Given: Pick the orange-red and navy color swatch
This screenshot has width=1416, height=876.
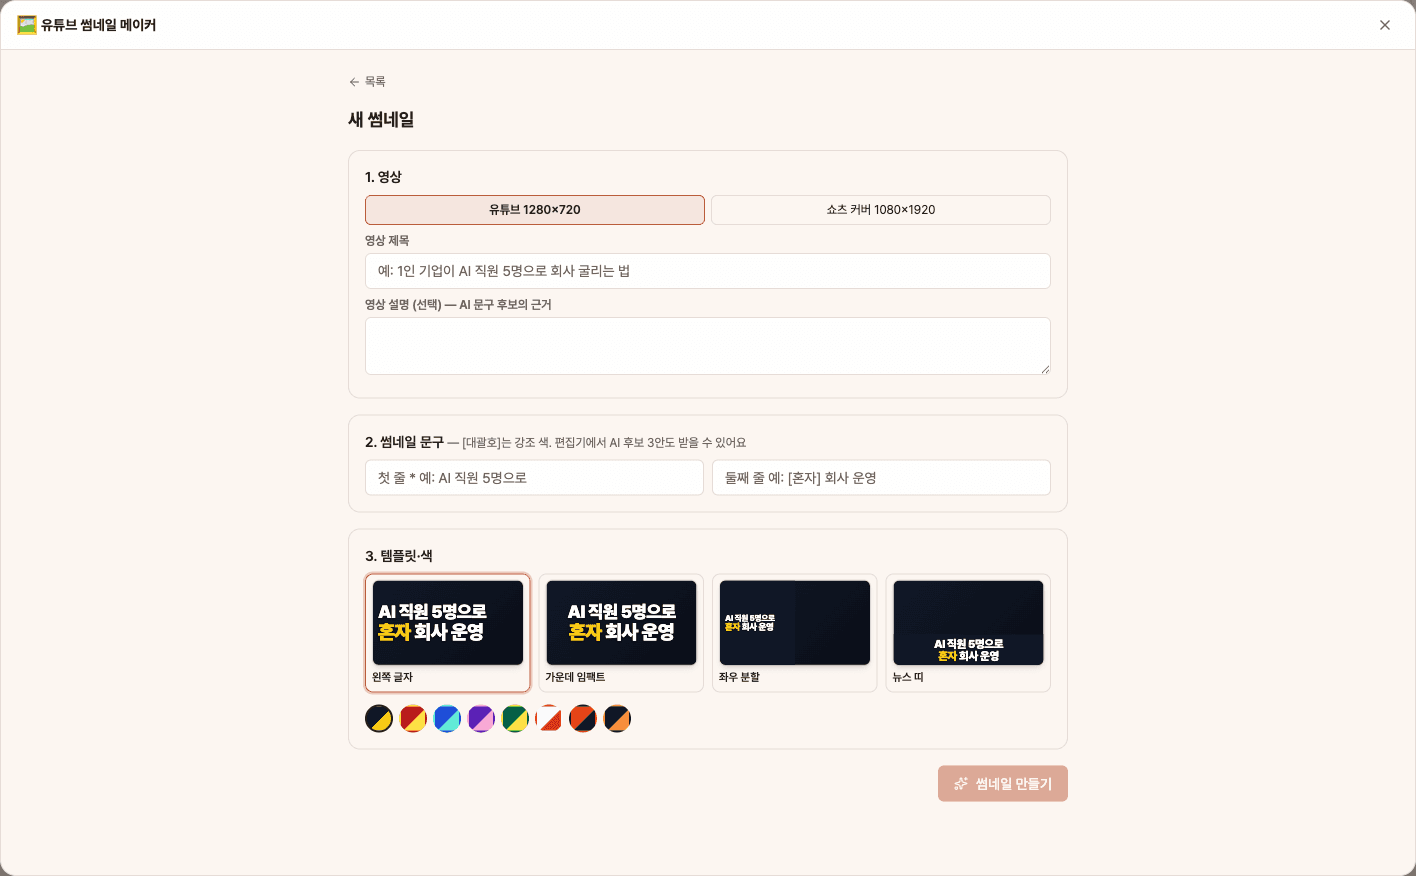Looking at the screenshot, I should pyautogui.click(x=583, y=719).
